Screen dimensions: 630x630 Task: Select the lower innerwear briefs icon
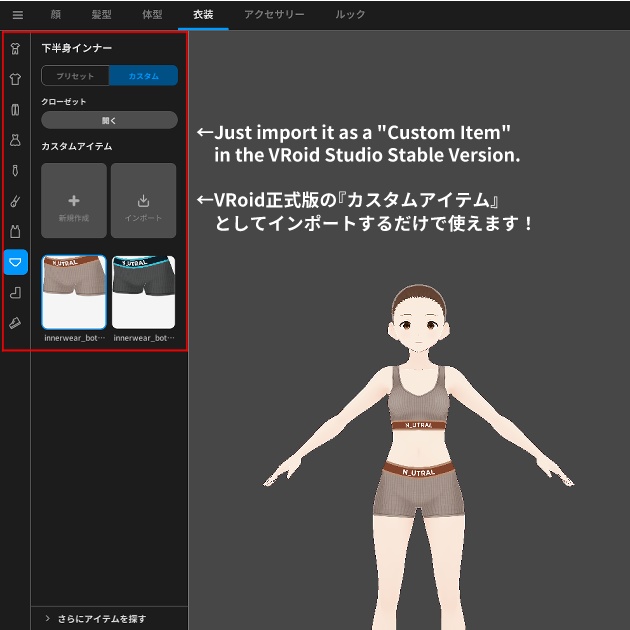(x=16, y=262)
